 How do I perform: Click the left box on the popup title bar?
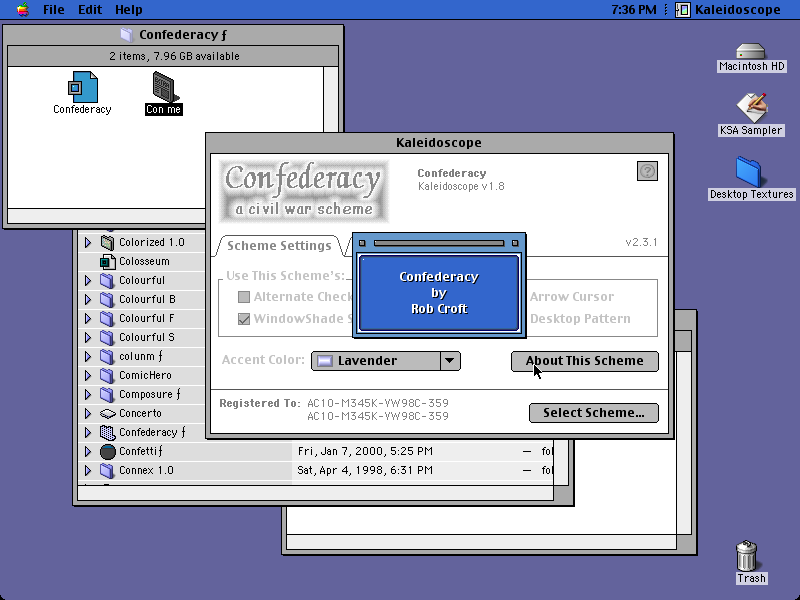(362, 243)
